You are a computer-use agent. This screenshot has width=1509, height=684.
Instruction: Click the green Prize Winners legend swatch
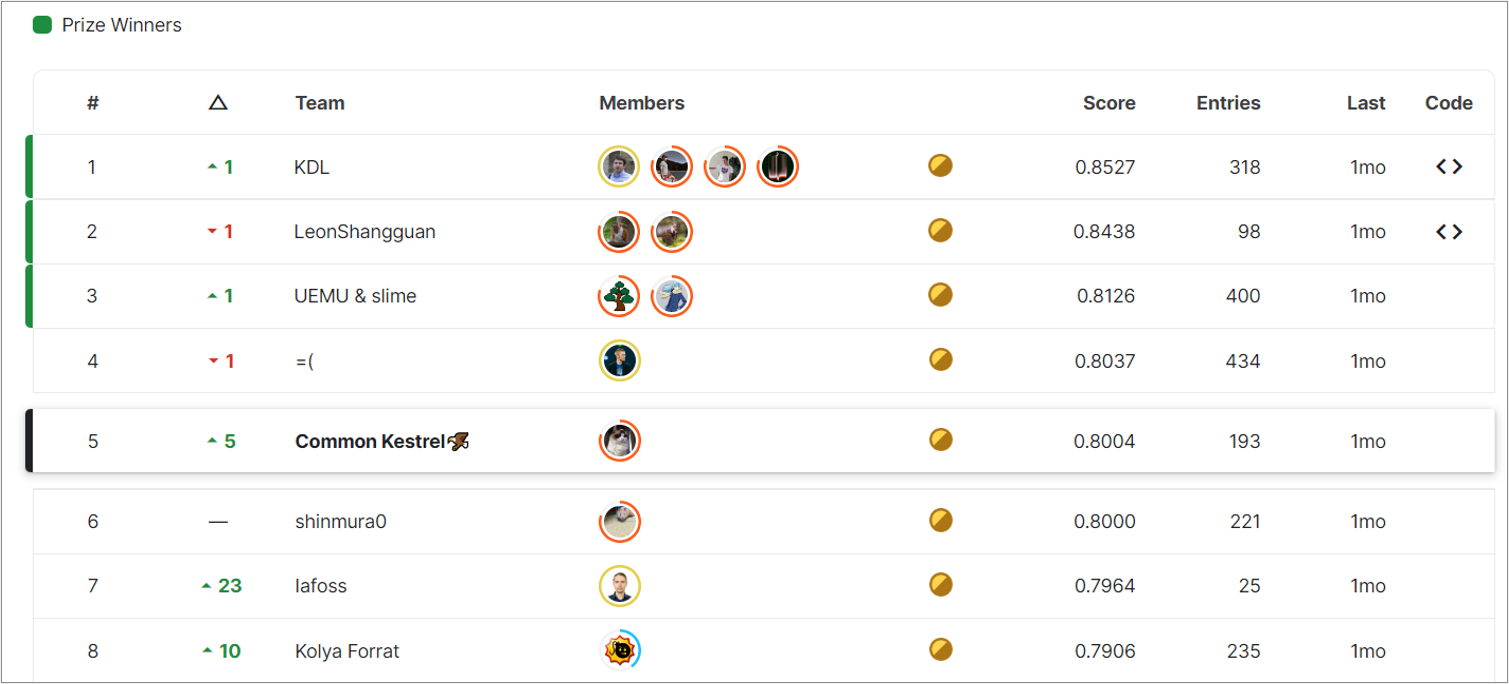42,25
